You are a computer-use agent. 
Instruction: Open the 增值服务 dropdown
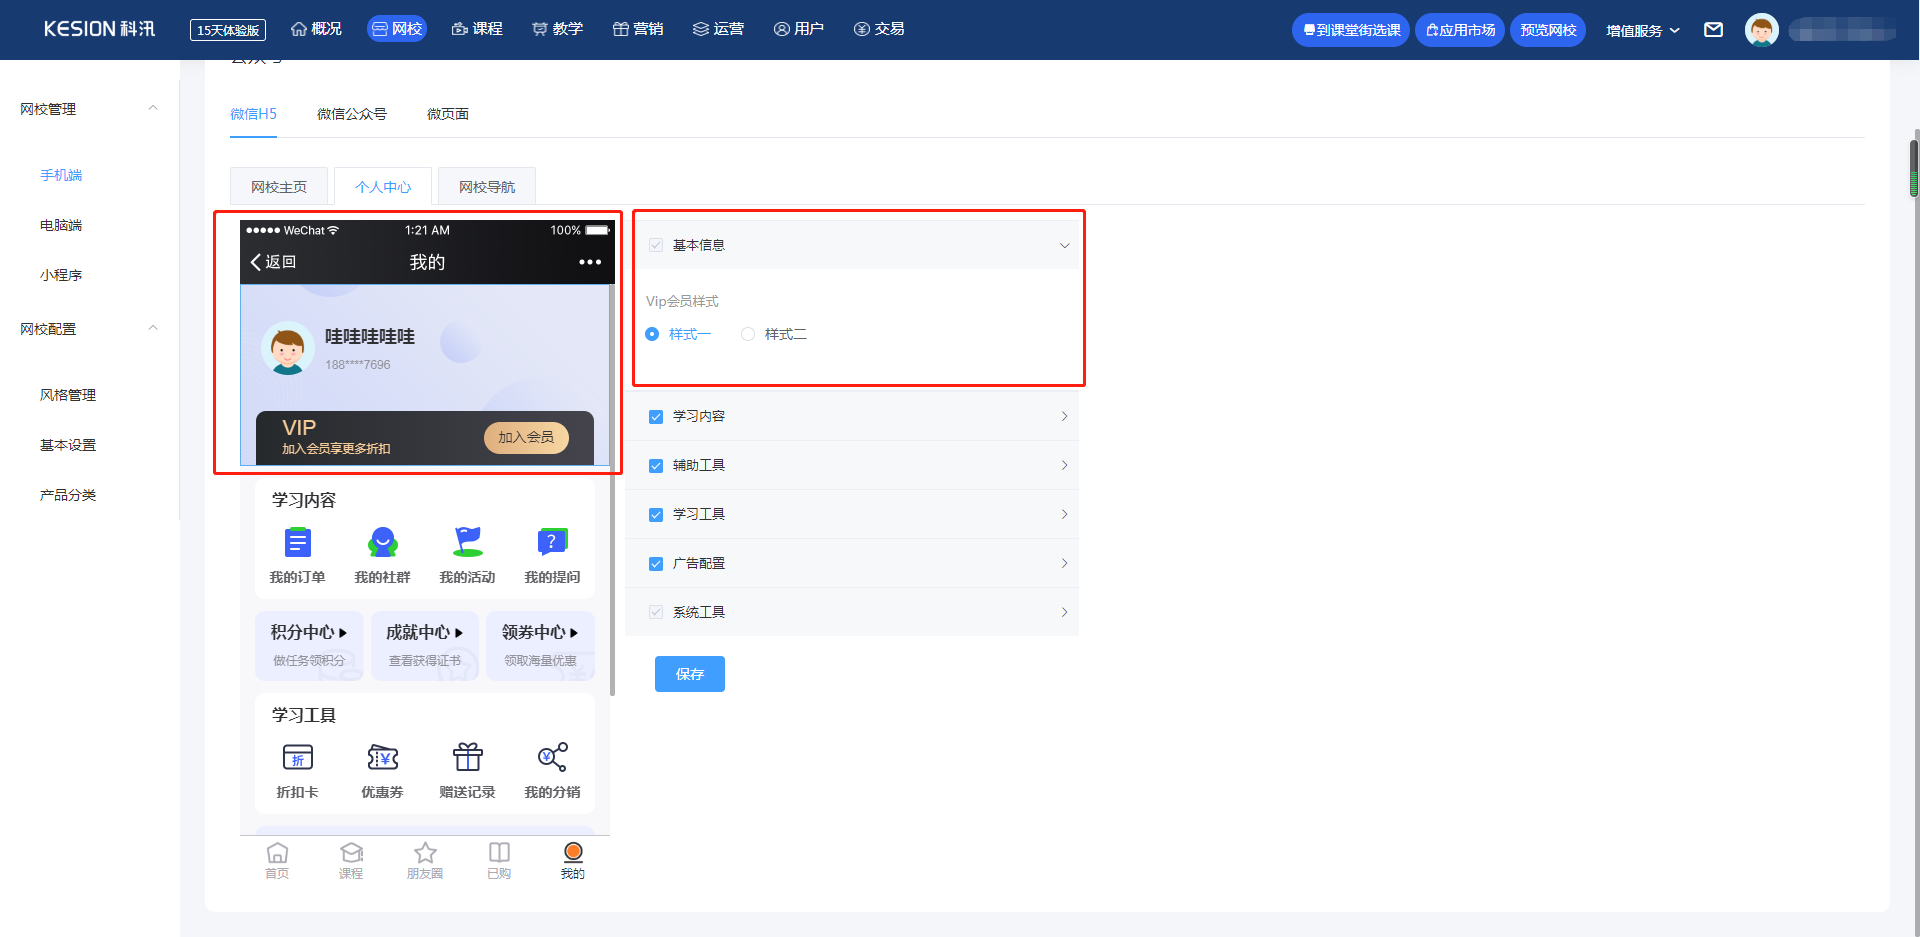tap(1642, 30)
